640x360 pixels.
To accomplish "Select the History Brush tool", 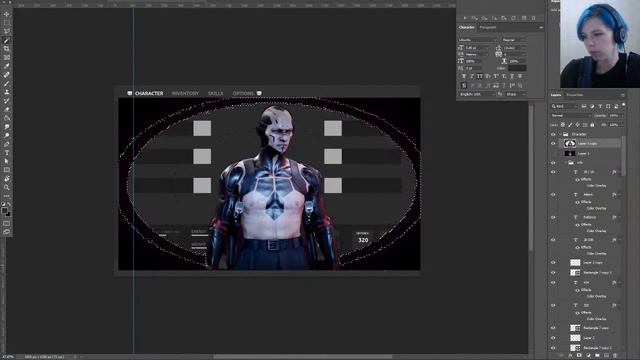I will pyautogui.click(x=7, y=101).
